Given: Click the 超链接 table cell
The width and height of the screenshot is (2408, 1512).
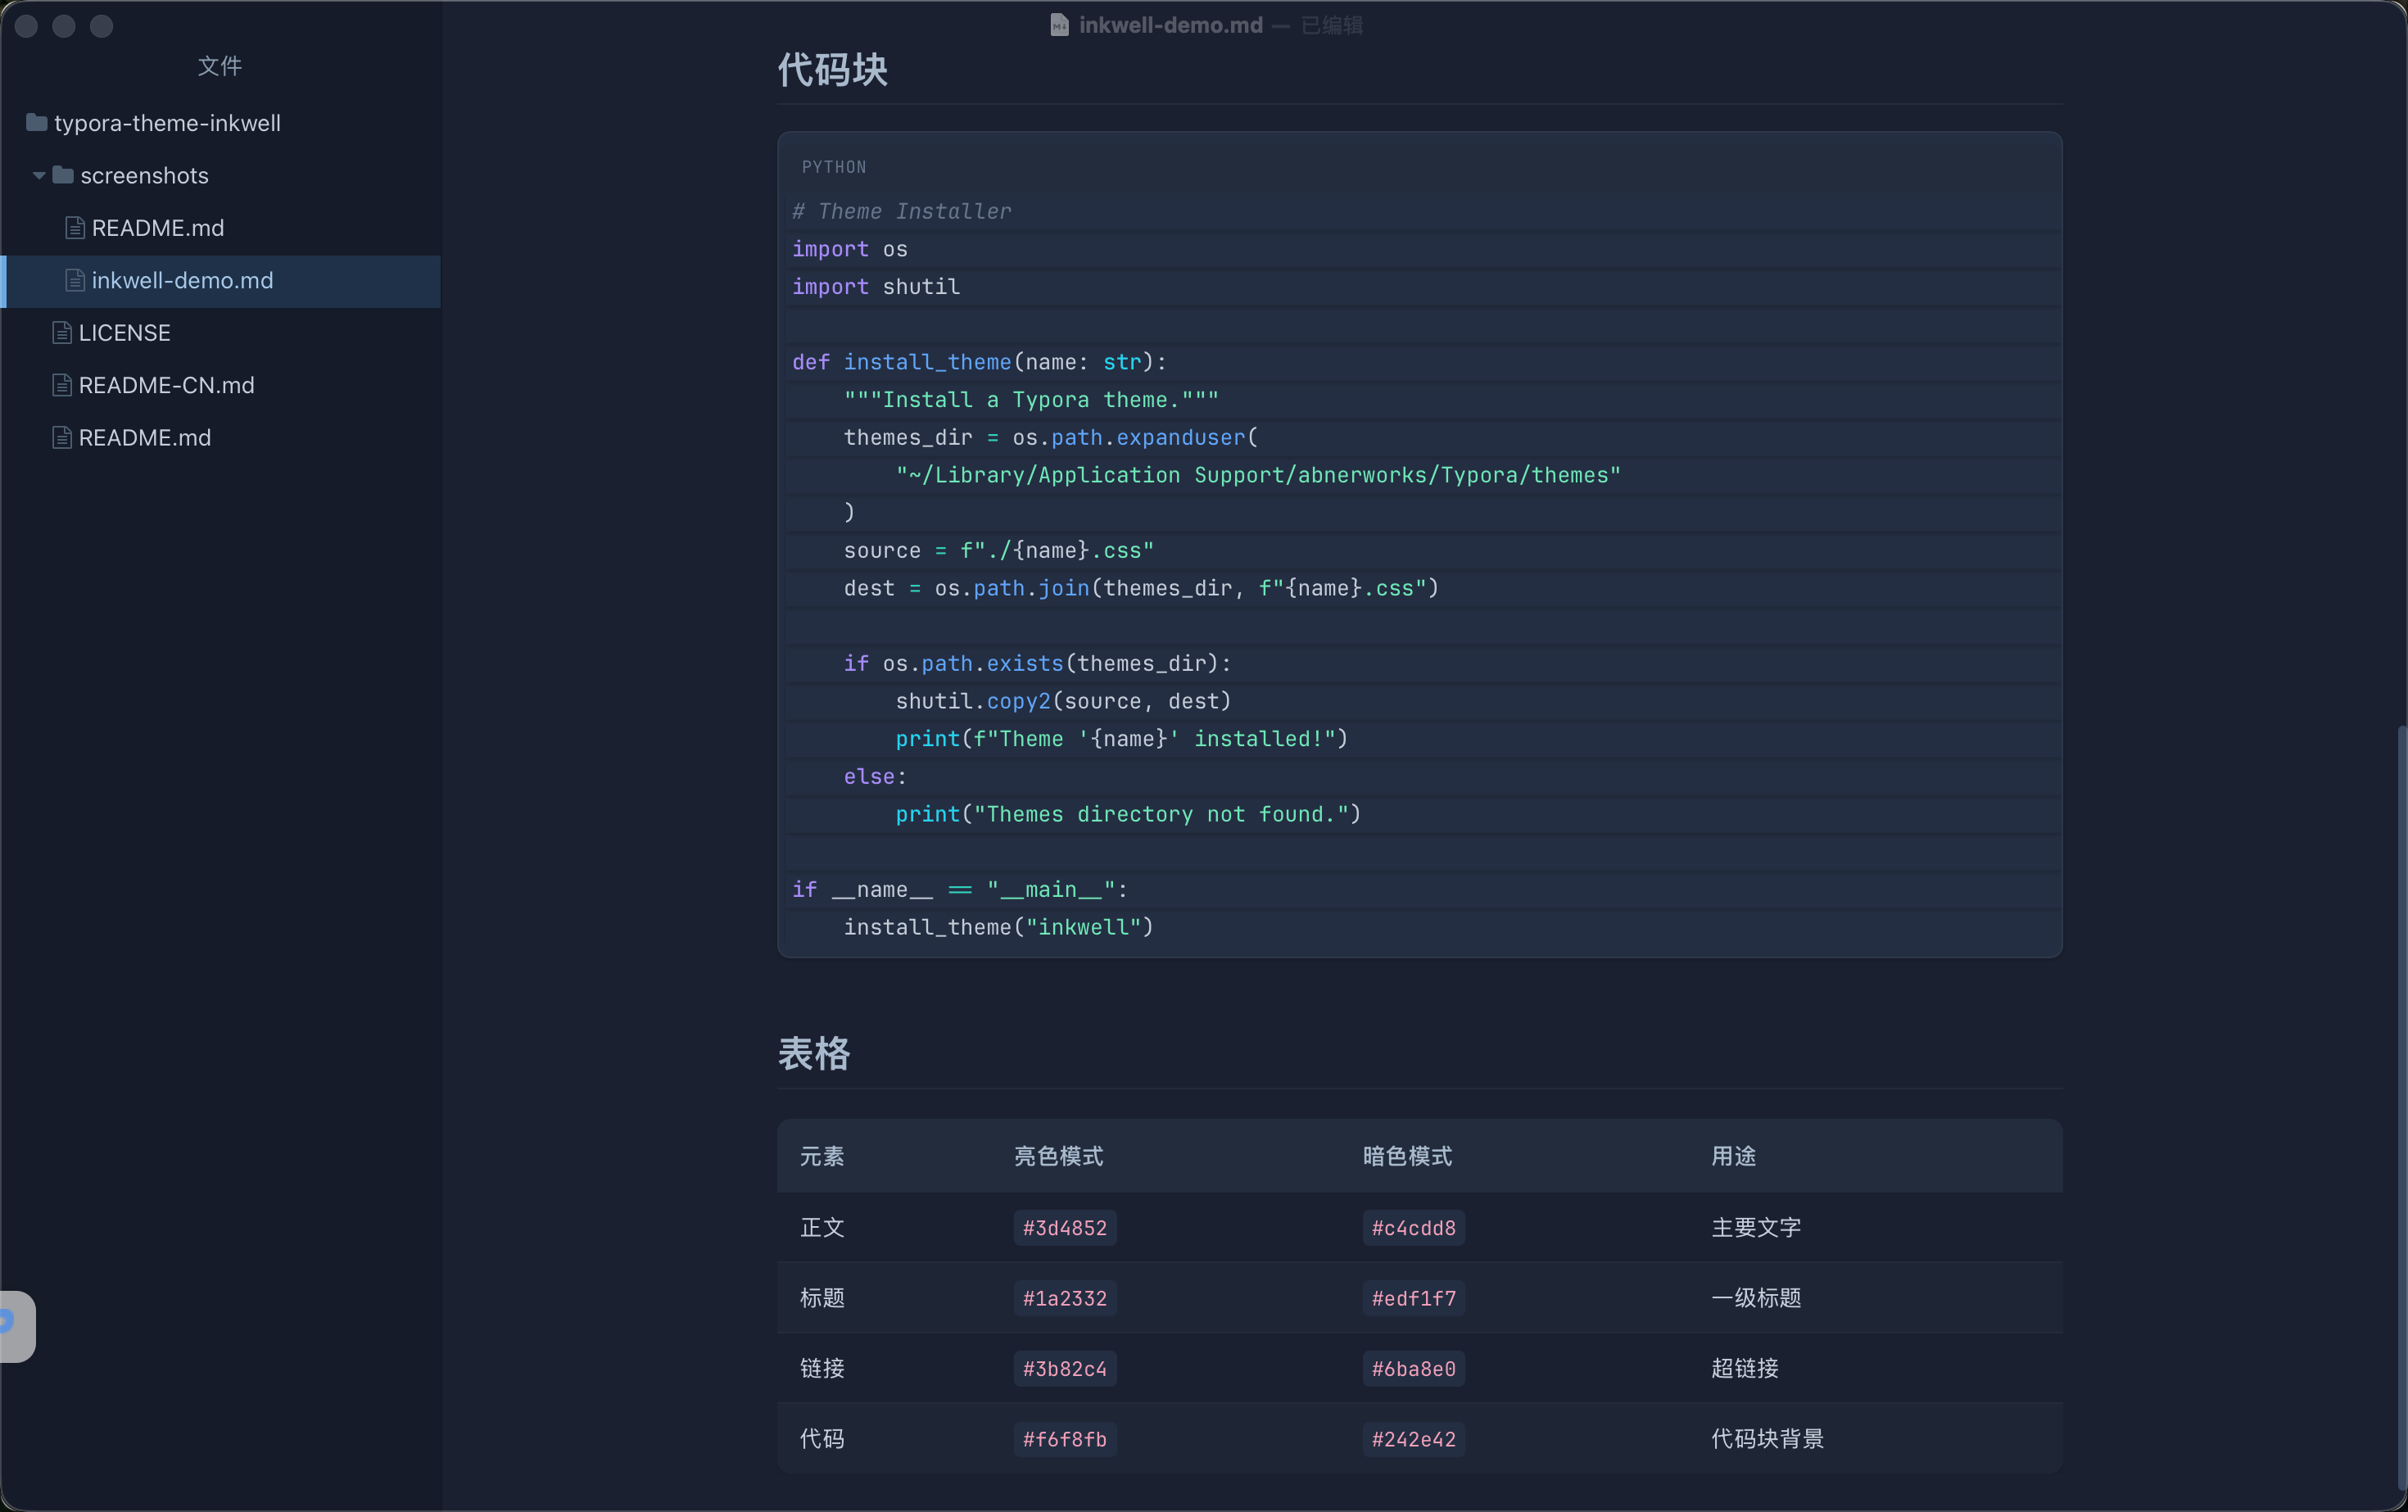Looking at the screenshot, I should pyautogui.click(x=1745, y=1369).
